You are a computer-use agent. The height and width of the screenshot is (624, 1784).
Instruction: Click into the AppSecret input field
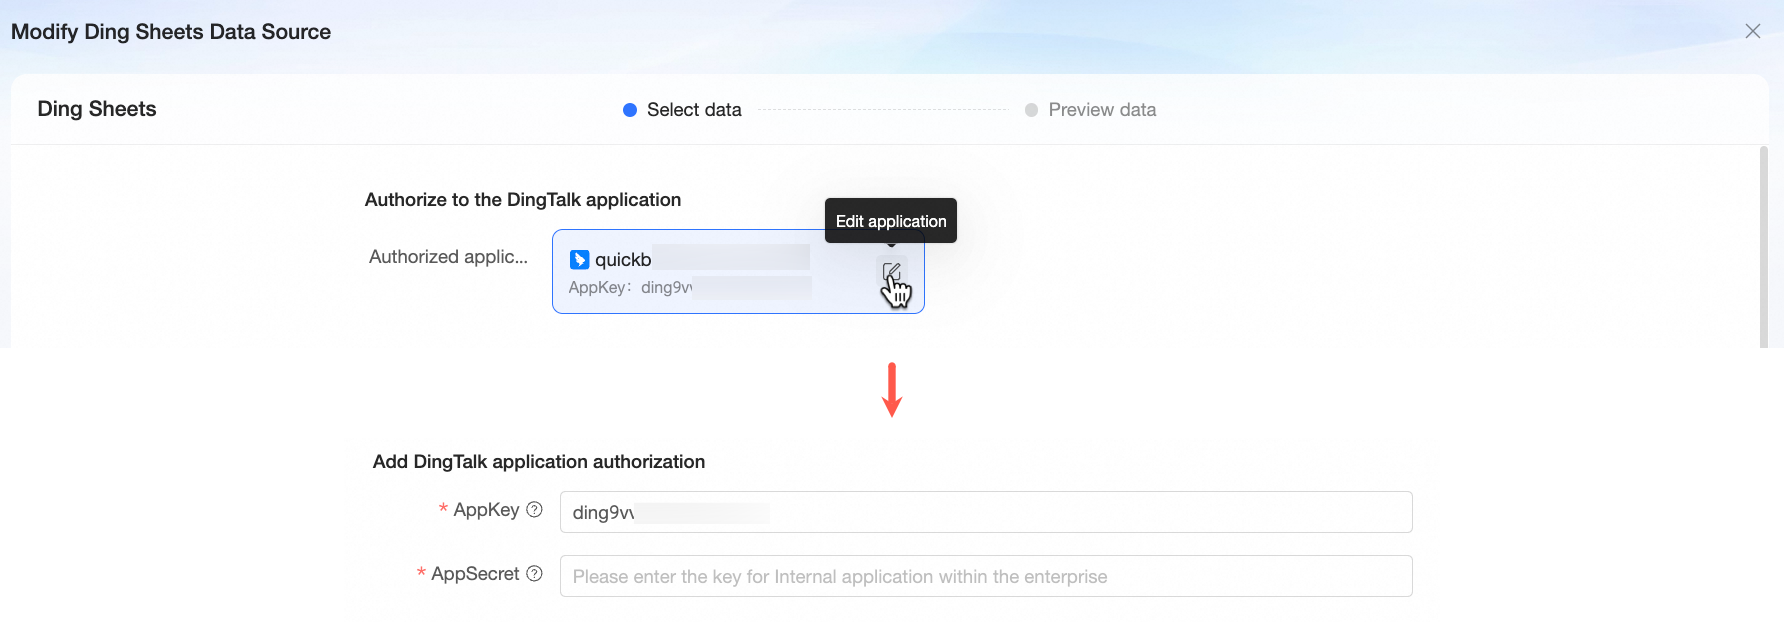pyautogui.click(x=986, y=576)
